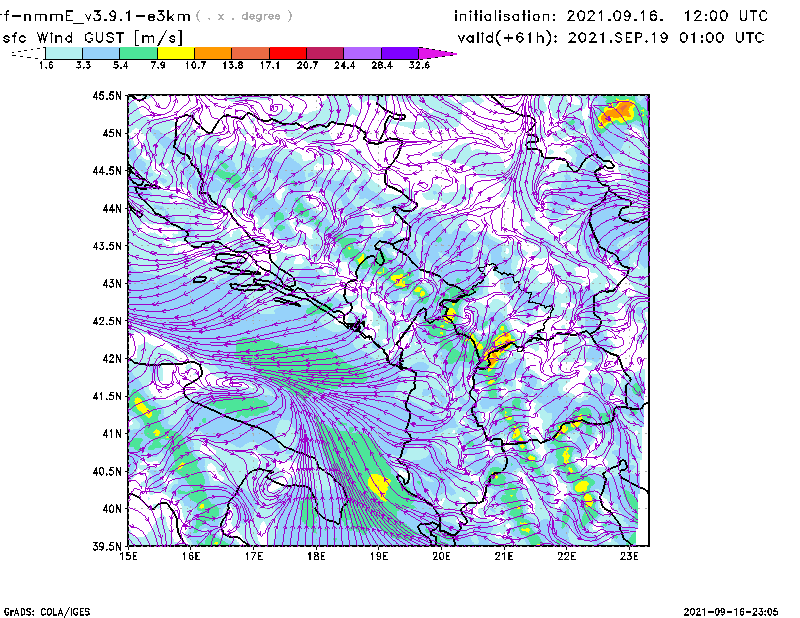This screenshot has width=800, height=618.
Task: Pick the orange legend color swatch
Action: point(213,53)
